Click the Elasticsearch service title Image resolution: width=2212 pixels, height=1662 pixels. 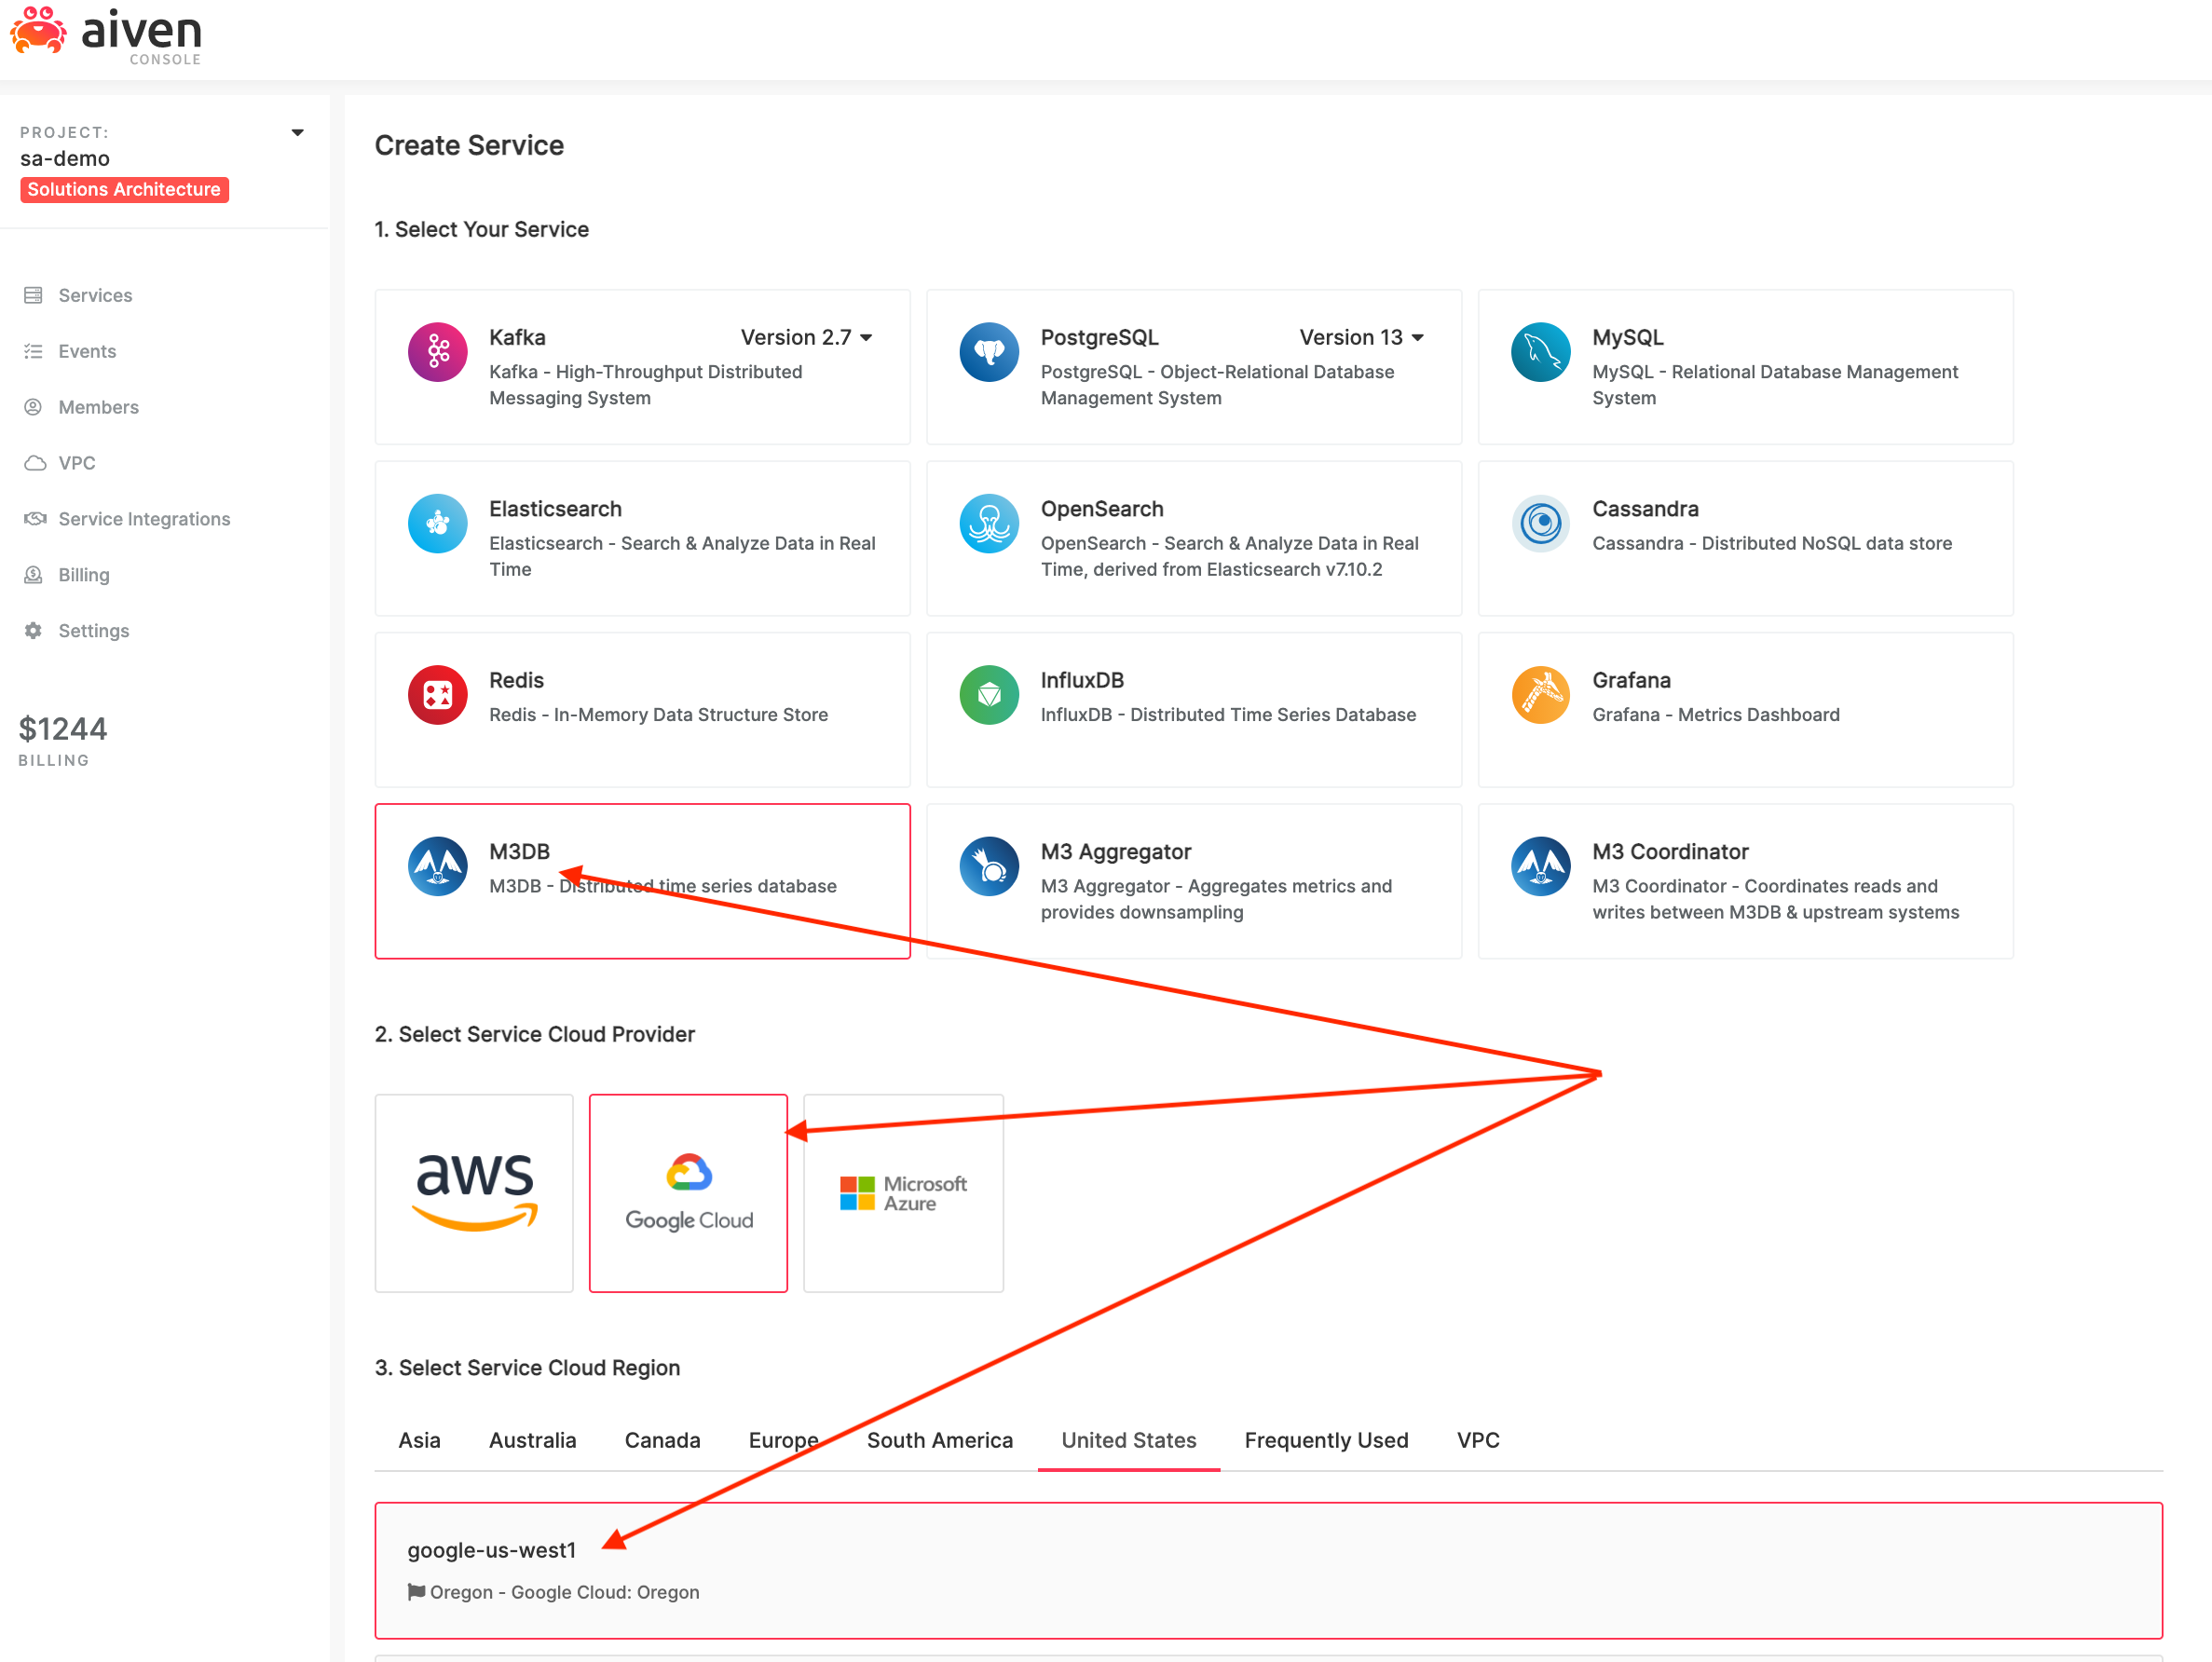[x=555, y=509]
